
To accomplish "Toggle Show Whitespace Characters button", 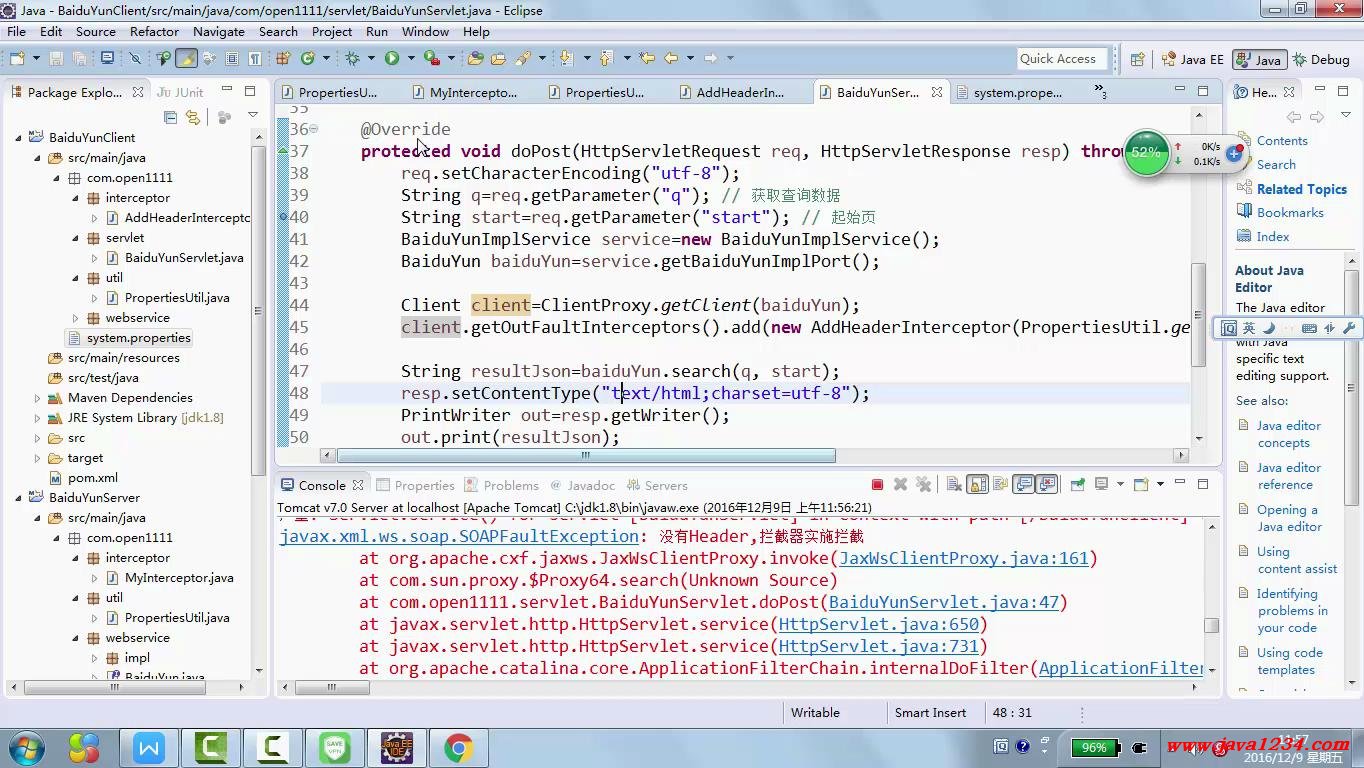I will tap(255, 59).
